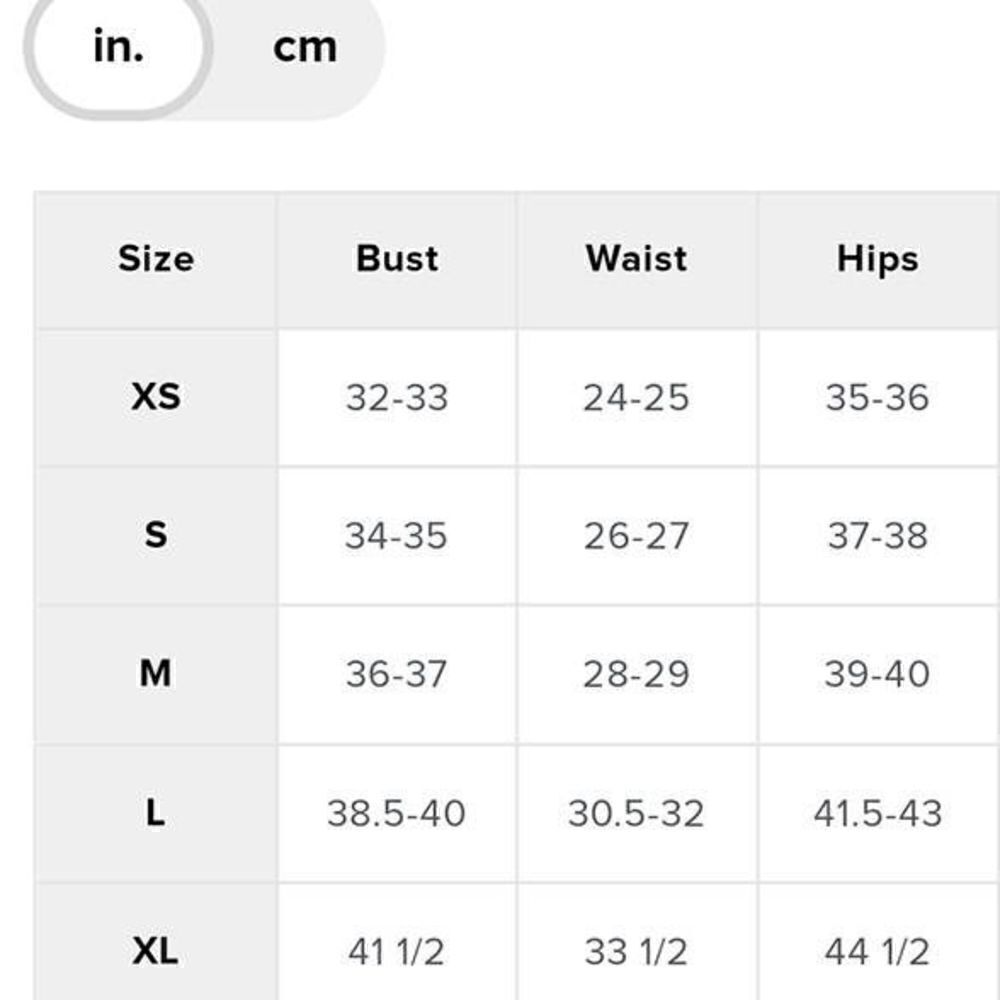Select the L size row label

(156, 813)
